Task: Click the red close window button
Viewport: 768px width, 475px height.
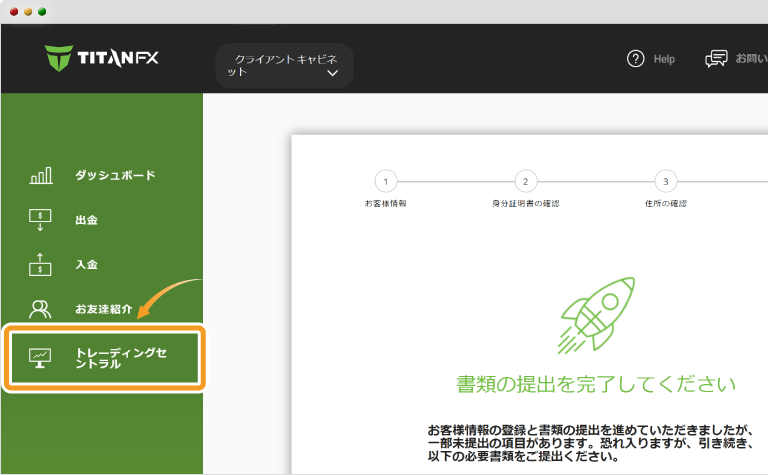Action: tap(14, 12)
